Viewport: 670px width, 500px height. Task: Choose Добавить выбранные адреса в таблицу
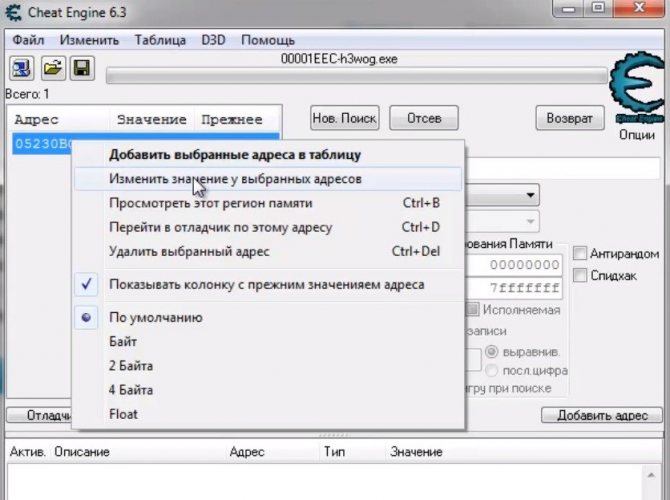268,155
